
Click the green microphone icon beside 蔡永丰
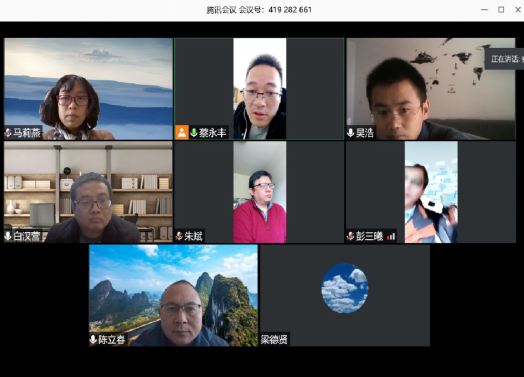tap(193, 133)
